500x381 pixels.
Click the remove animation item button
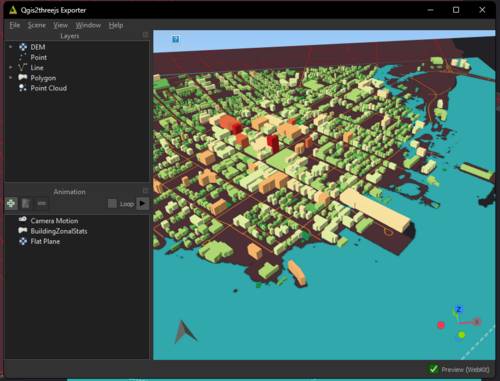(x=42, y=203)
